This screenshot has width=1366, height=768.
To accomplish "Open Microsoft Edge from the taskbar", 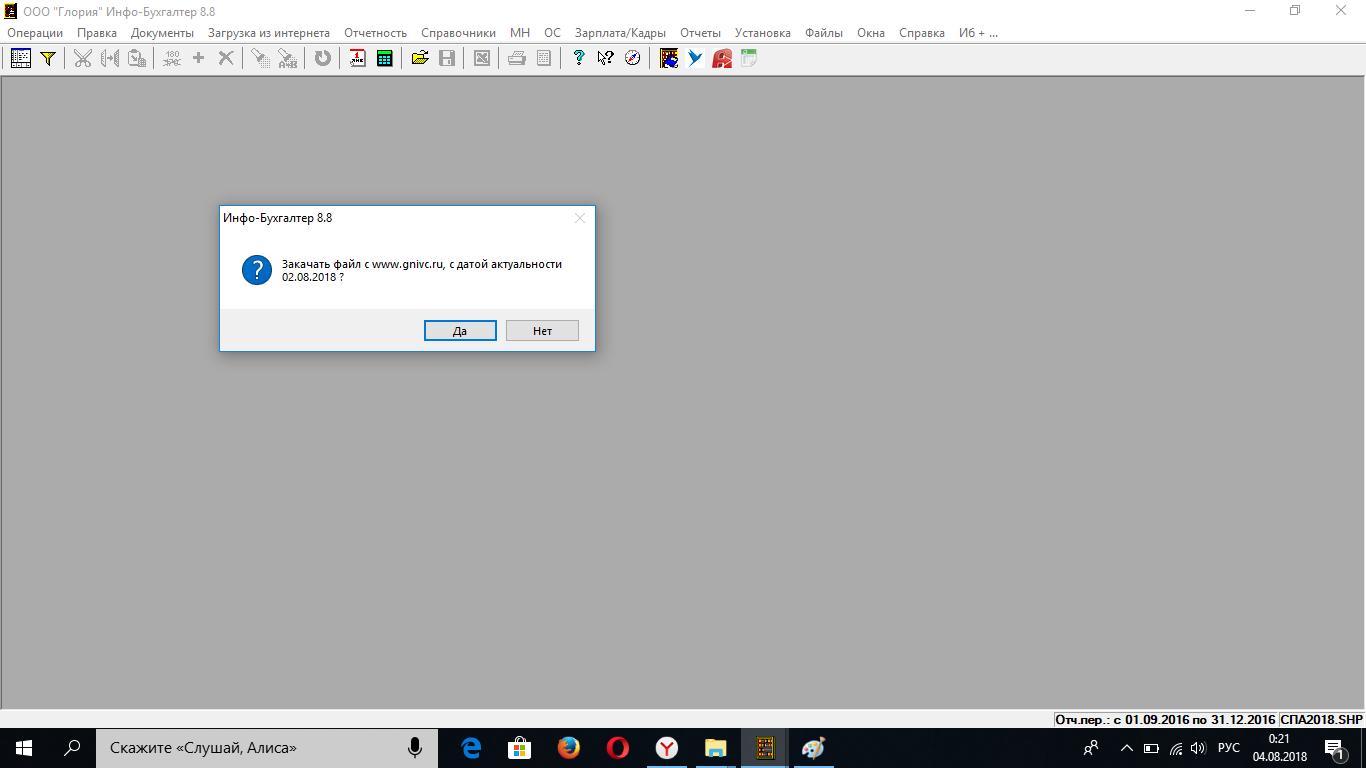I will click(471, 748).
